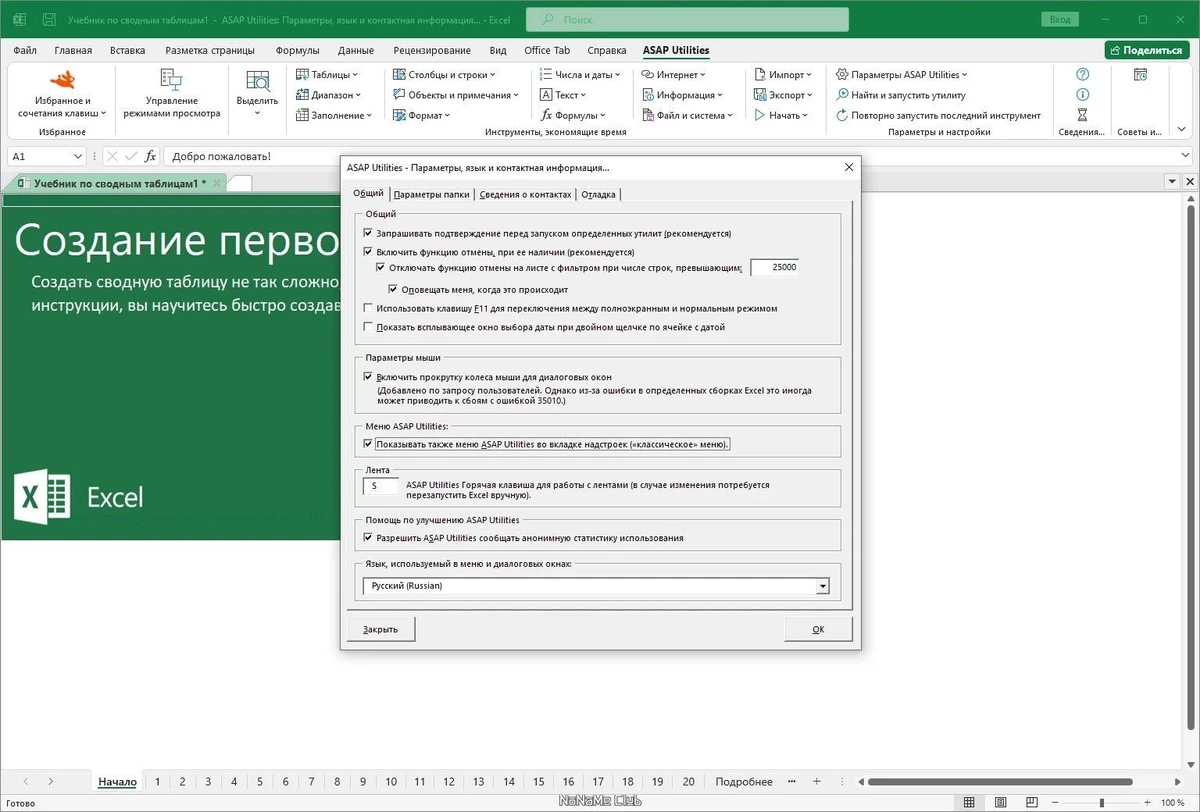Enable F11 fullscreen toggle checkbox
Screen dimensions: 1200x812
pyautogui.click(x=368, y=308)
